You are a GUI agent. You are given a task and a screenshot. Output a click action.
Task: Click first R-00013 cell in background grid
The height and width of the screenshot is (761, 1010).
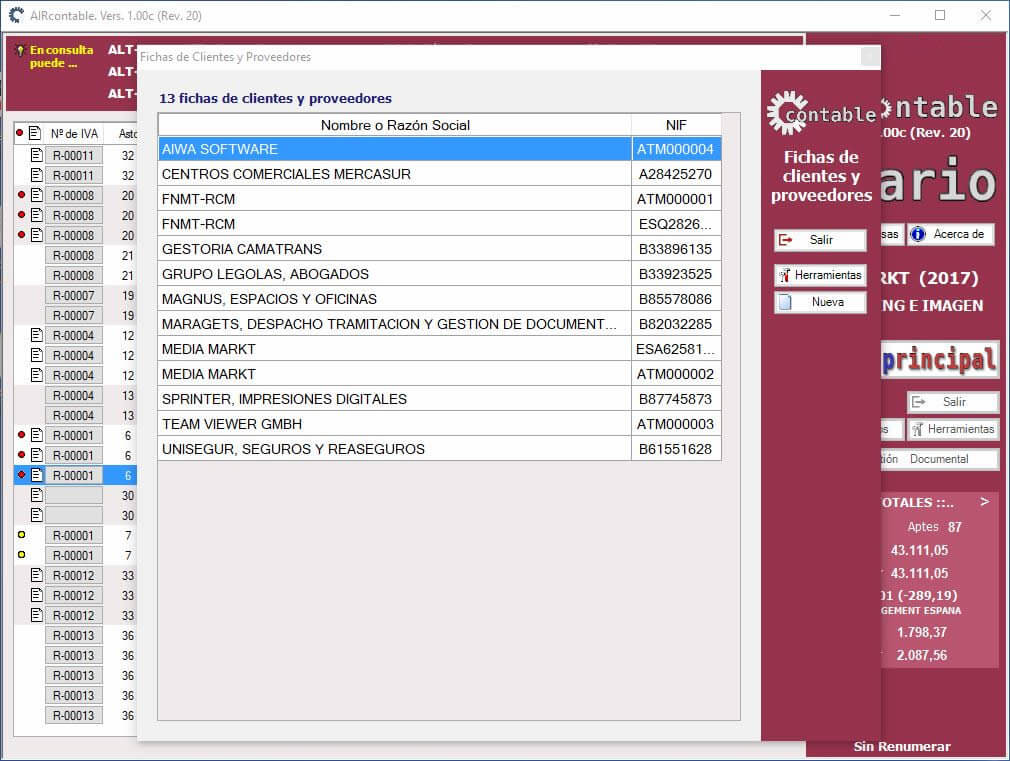point(73,635)
